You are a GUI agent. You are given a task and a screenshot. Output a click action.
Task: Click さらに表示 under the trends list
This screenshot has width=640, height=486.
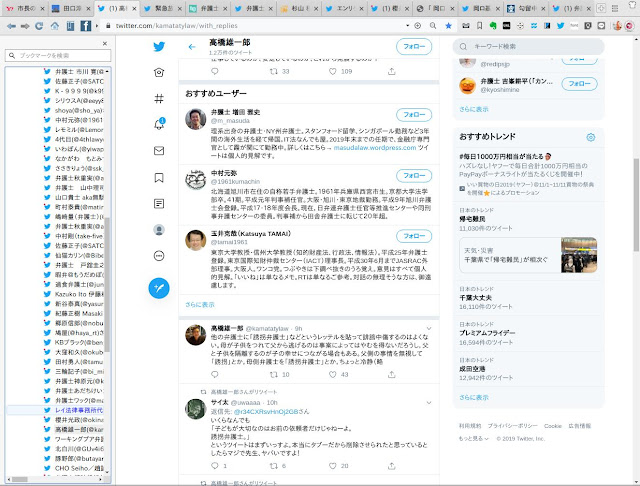[x=474, y=397]
